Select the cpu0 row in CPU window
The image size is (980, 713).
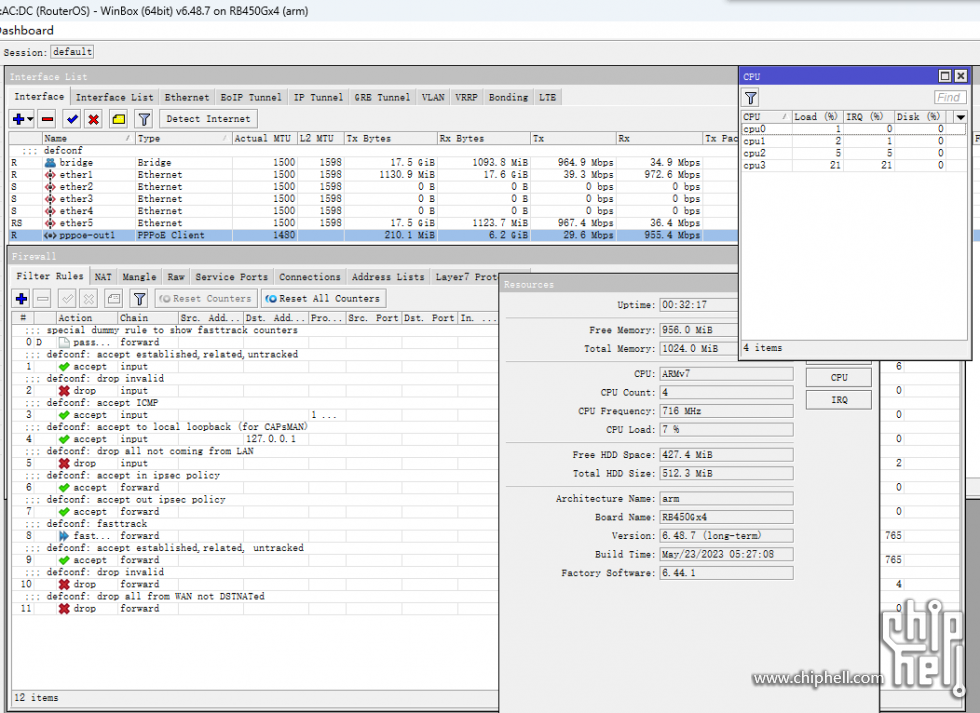pyautogui.click(x=852, y=129)
